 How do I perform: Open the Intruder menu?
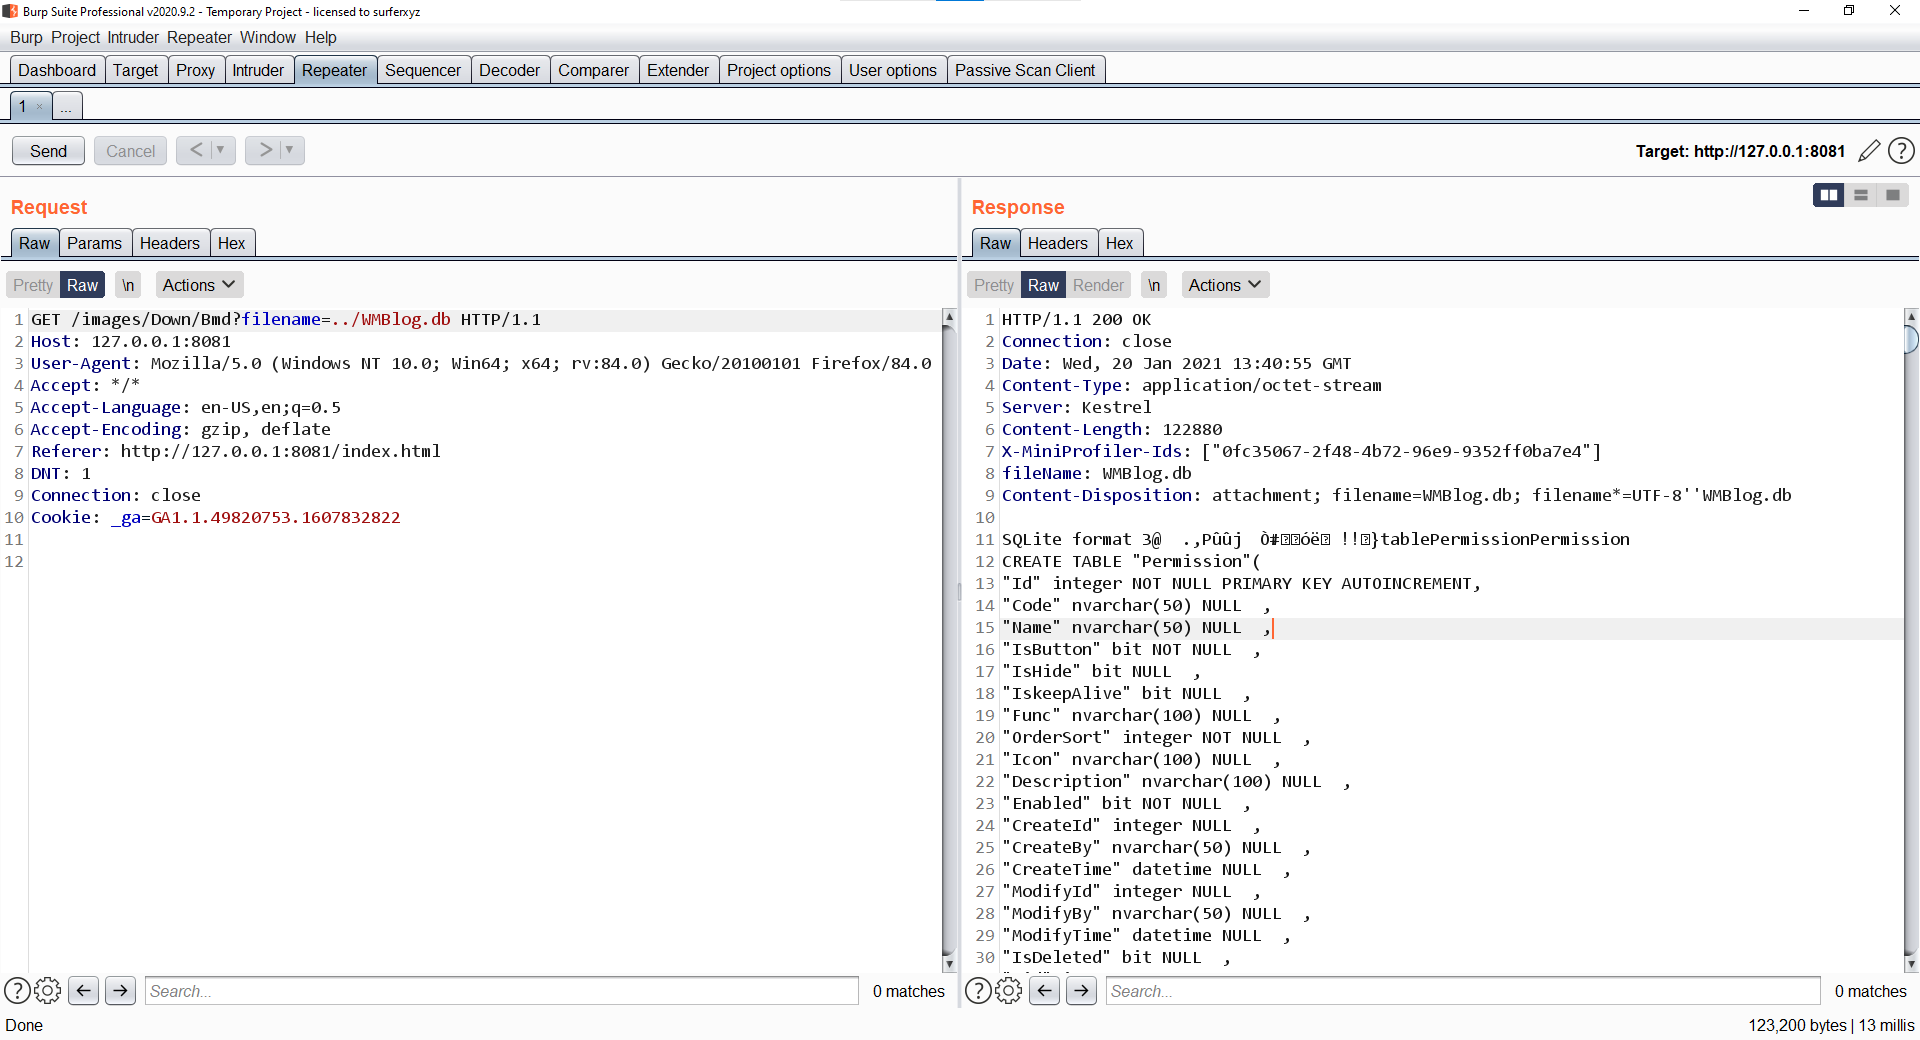click(132, 38)
